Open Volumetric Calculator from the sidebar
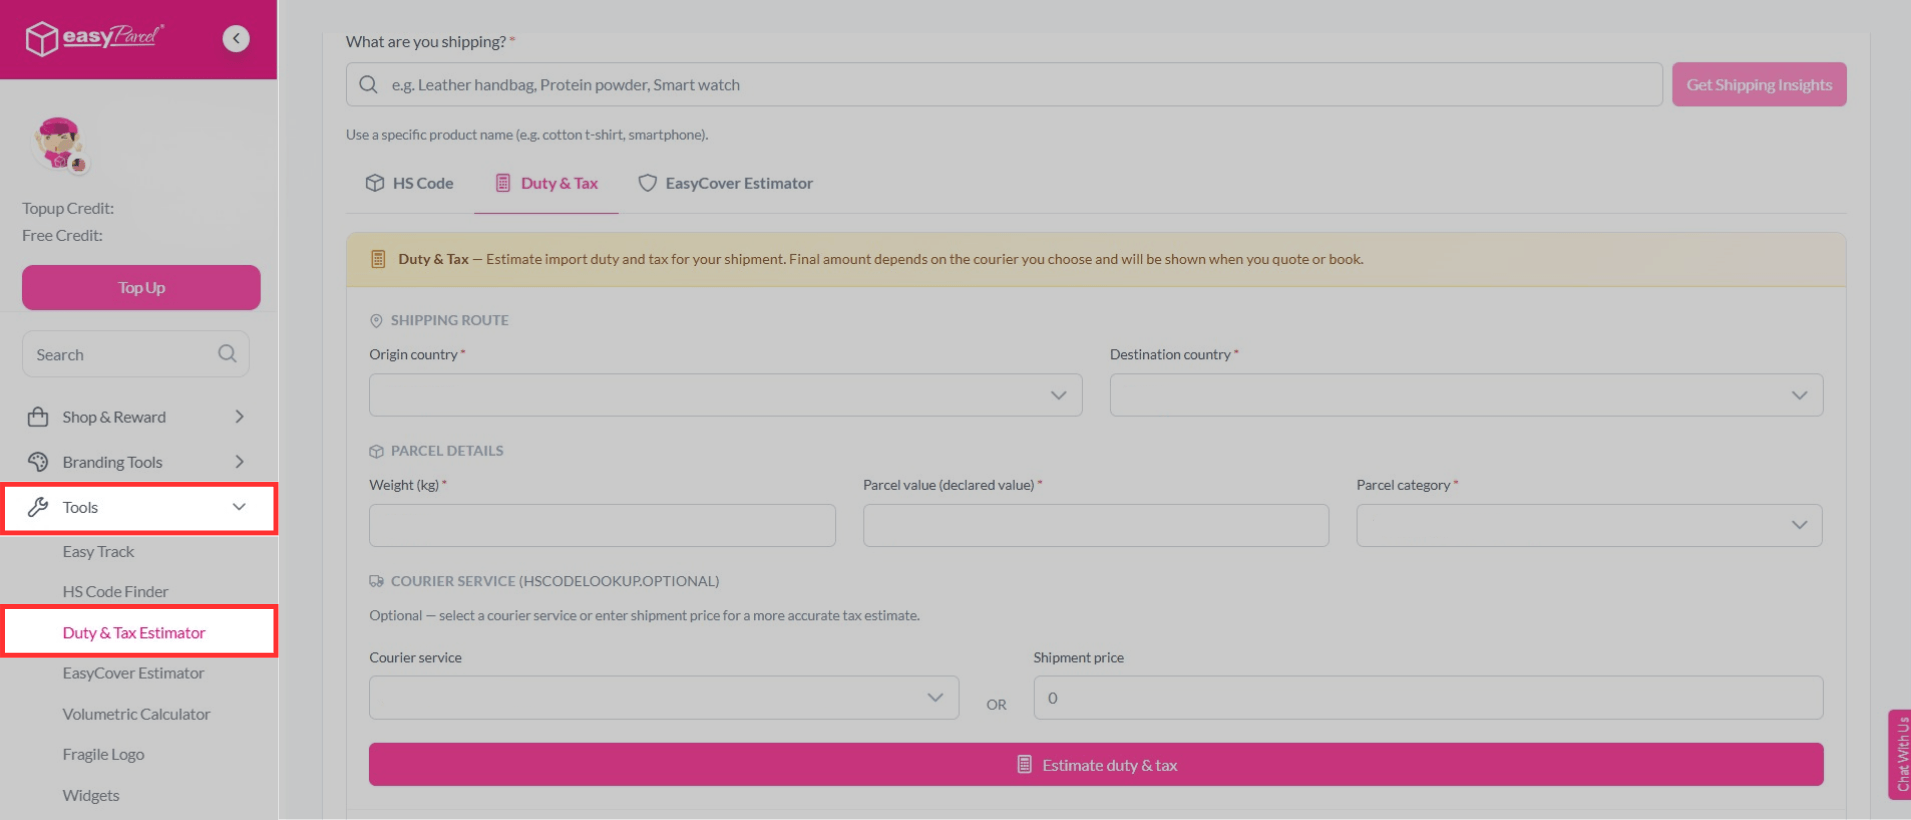Viewport: 1911px width, 820px height. tap(136, 714)
